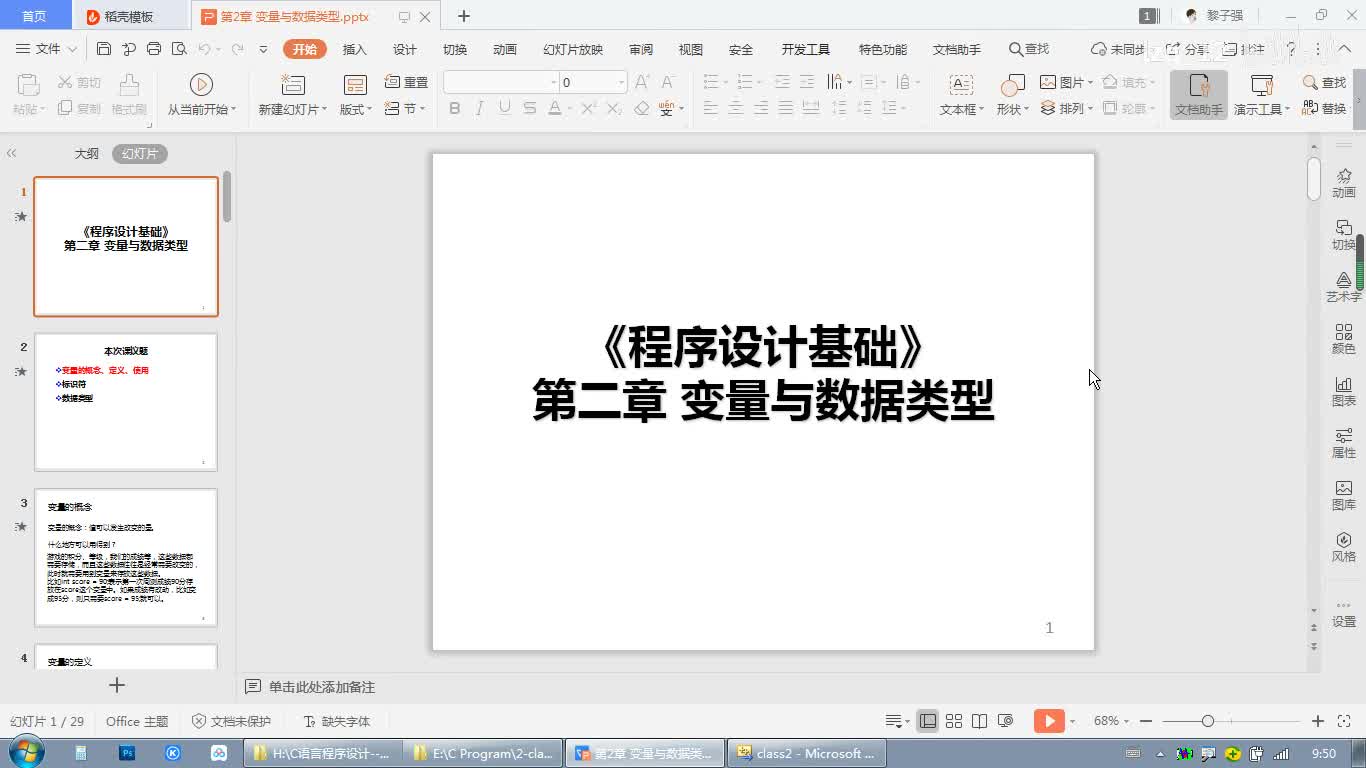This screenshot has height=768, width=1366.
Task: Open the 68% zoom level dropdown
Action: [x=1111, y=721]
